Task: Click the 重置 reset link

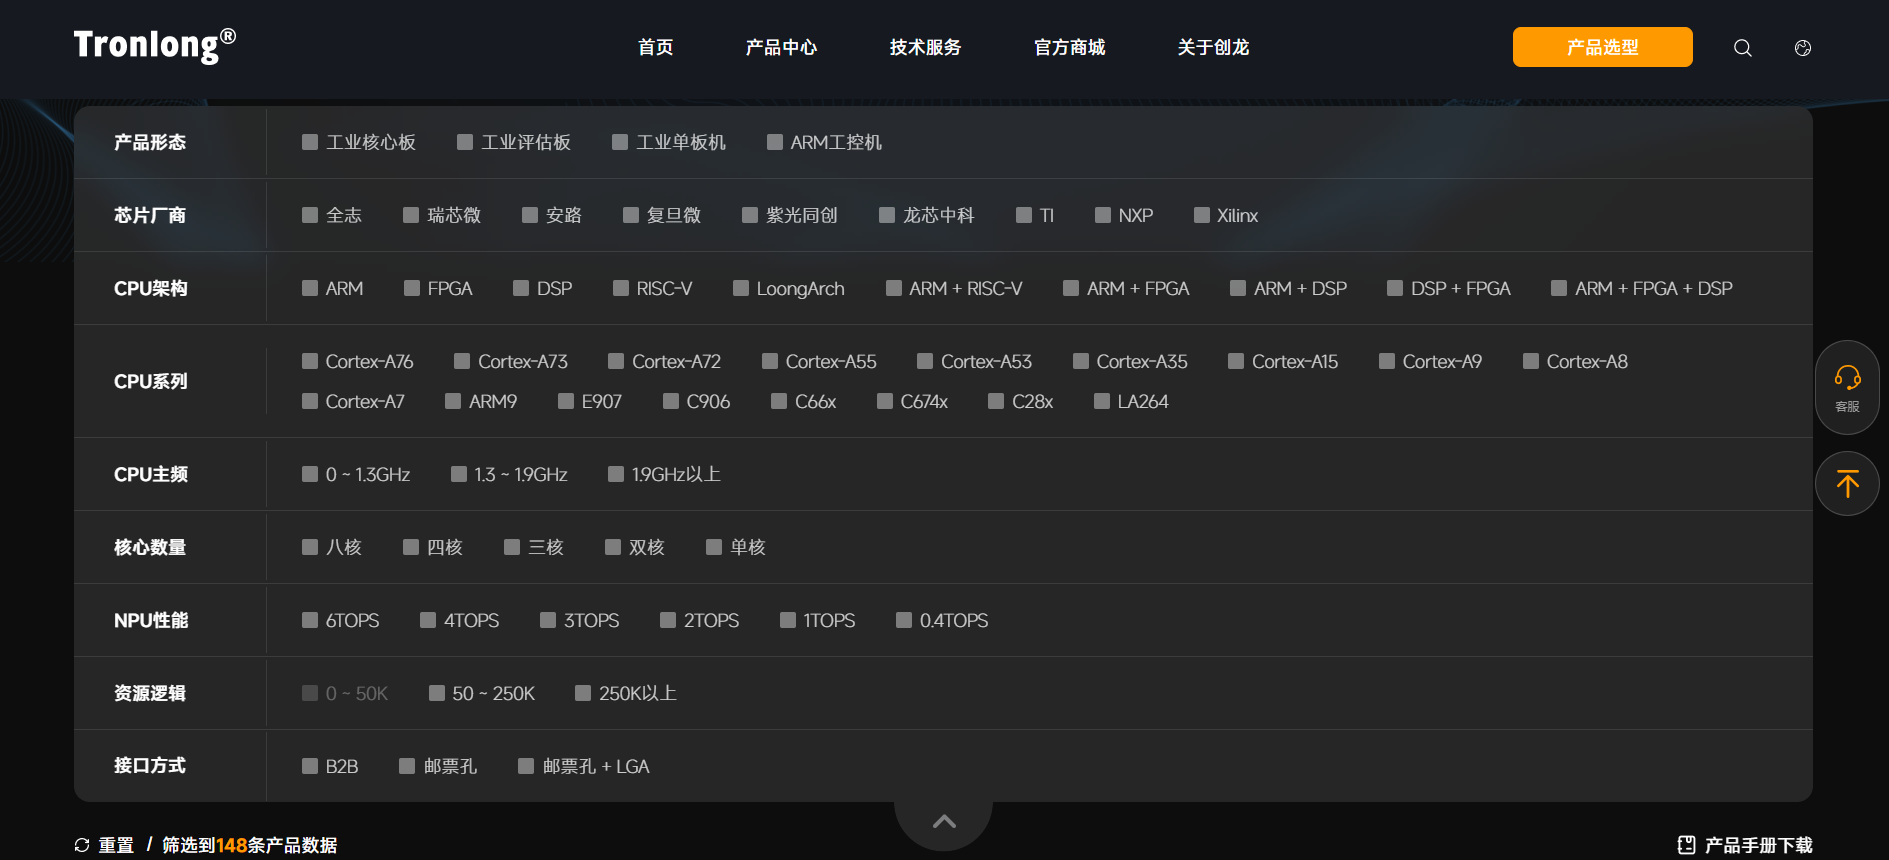Action: pyautogui.click(x=116, y=845)
